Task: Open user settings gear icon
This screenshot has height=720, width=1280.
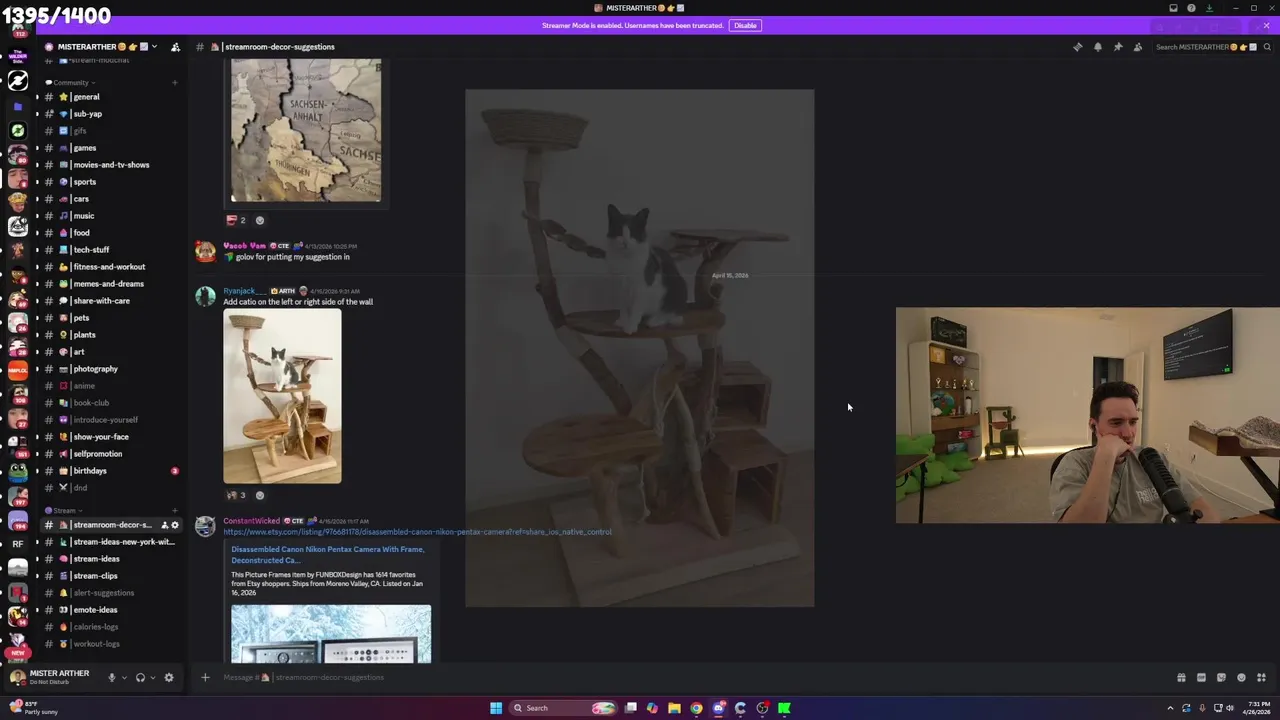Action: click(168, 677)
